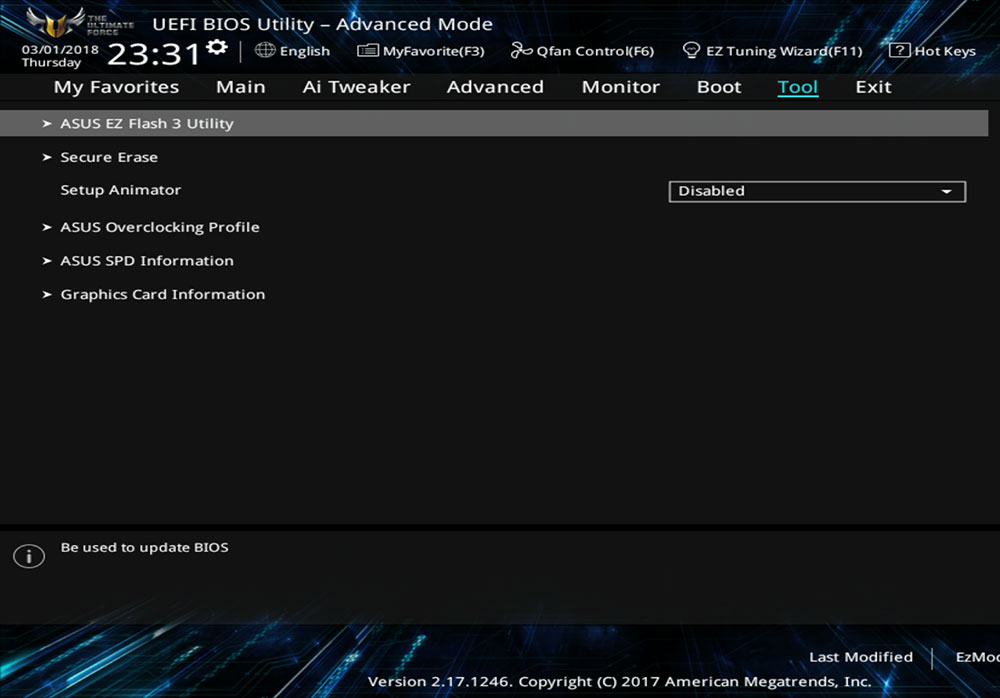Expand arrow for Graphics Card Information
Image resolution: width=1000 pixels, height=698 pixels.
pos(47,294)
